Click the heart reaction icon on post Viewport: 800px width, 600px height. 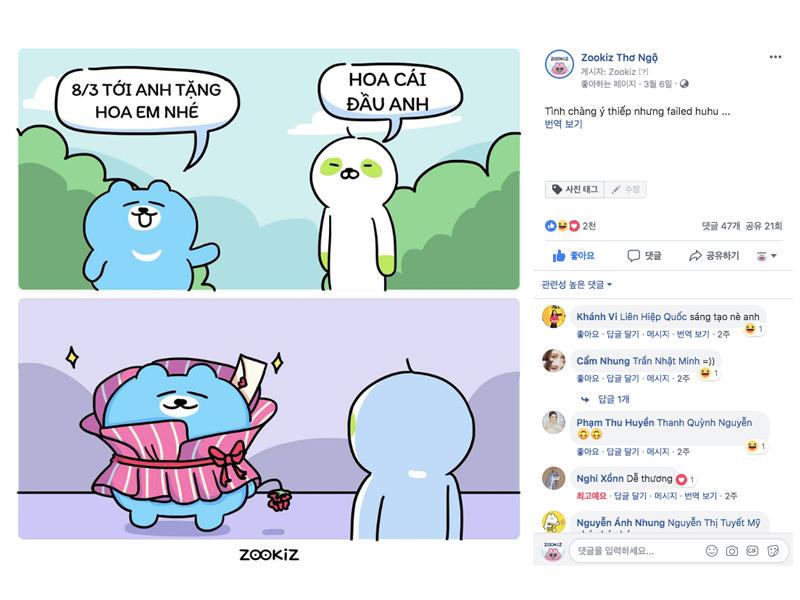[574, 226]
